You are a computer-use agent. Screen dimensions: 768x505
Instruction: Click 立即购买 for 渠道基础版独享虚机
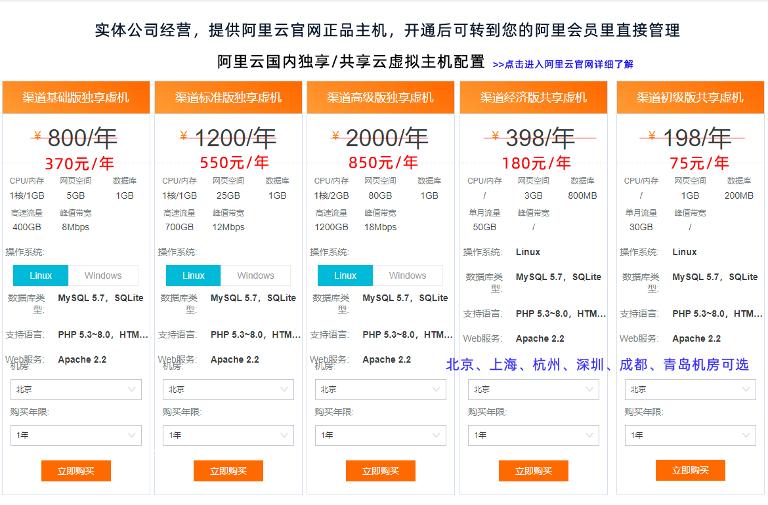pyautogui.click(x=76, y=471)
